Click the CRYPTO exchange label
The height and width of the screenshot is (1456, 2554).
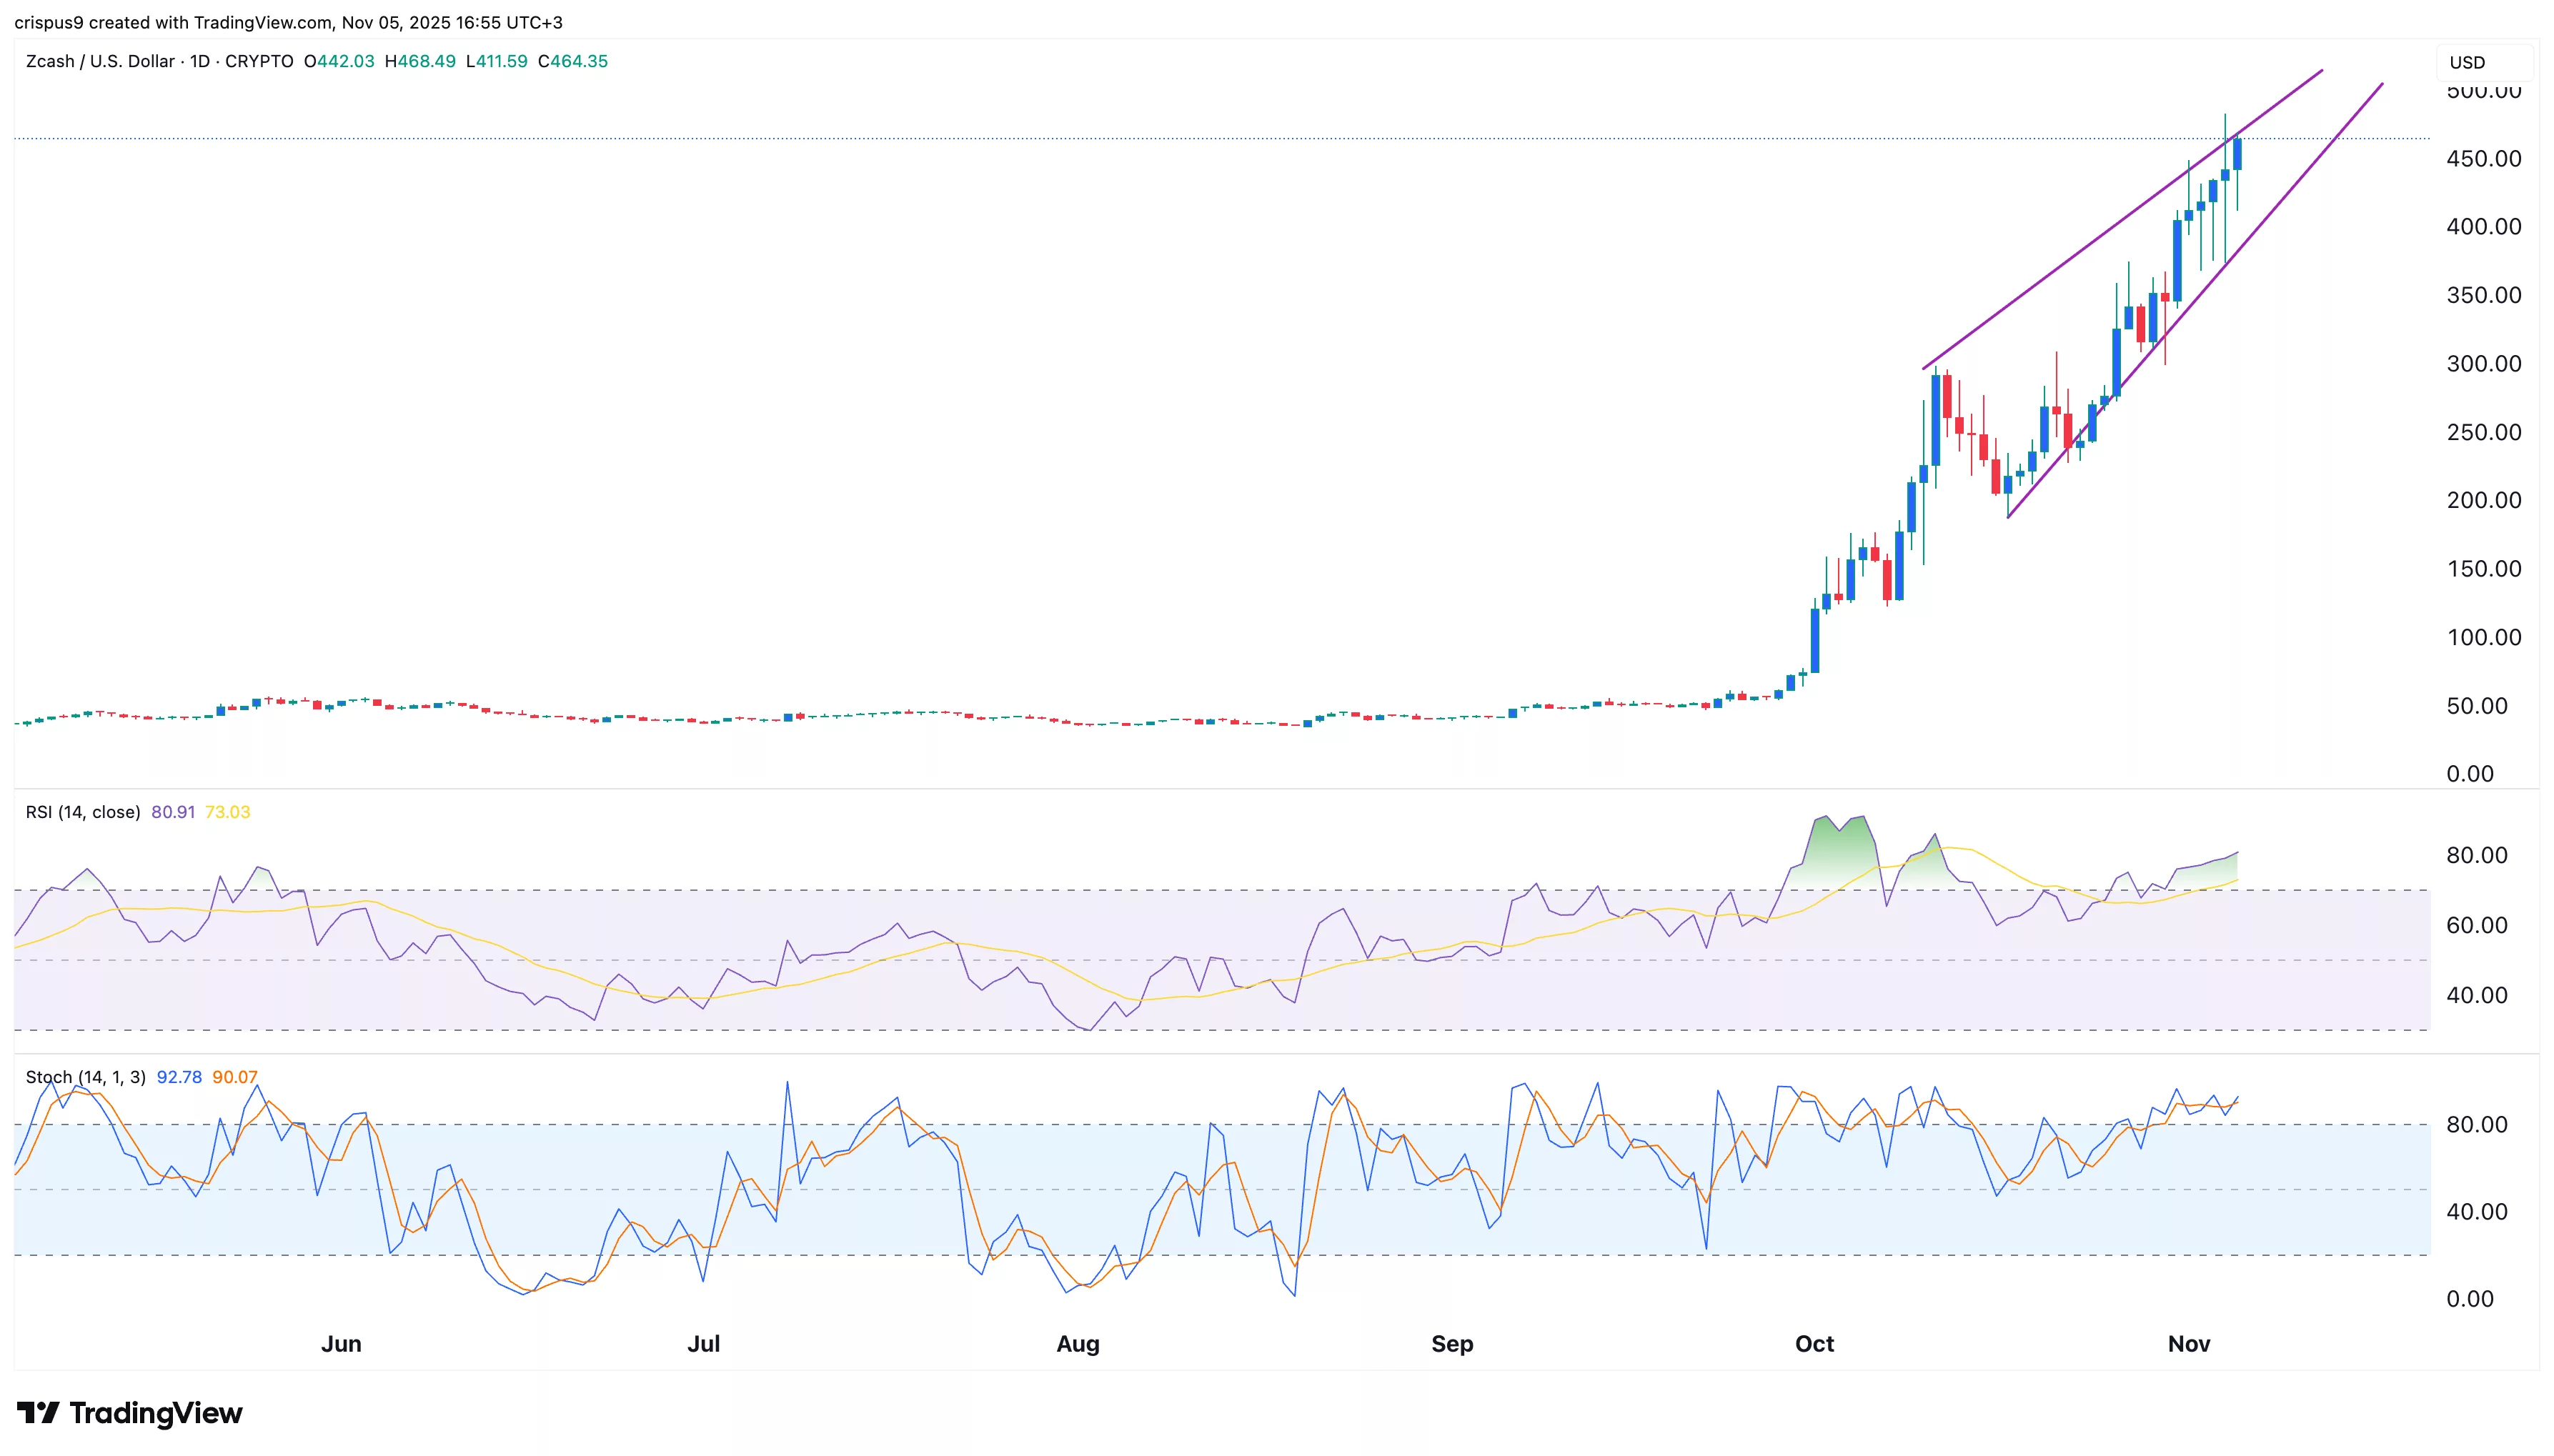(259, 61)
